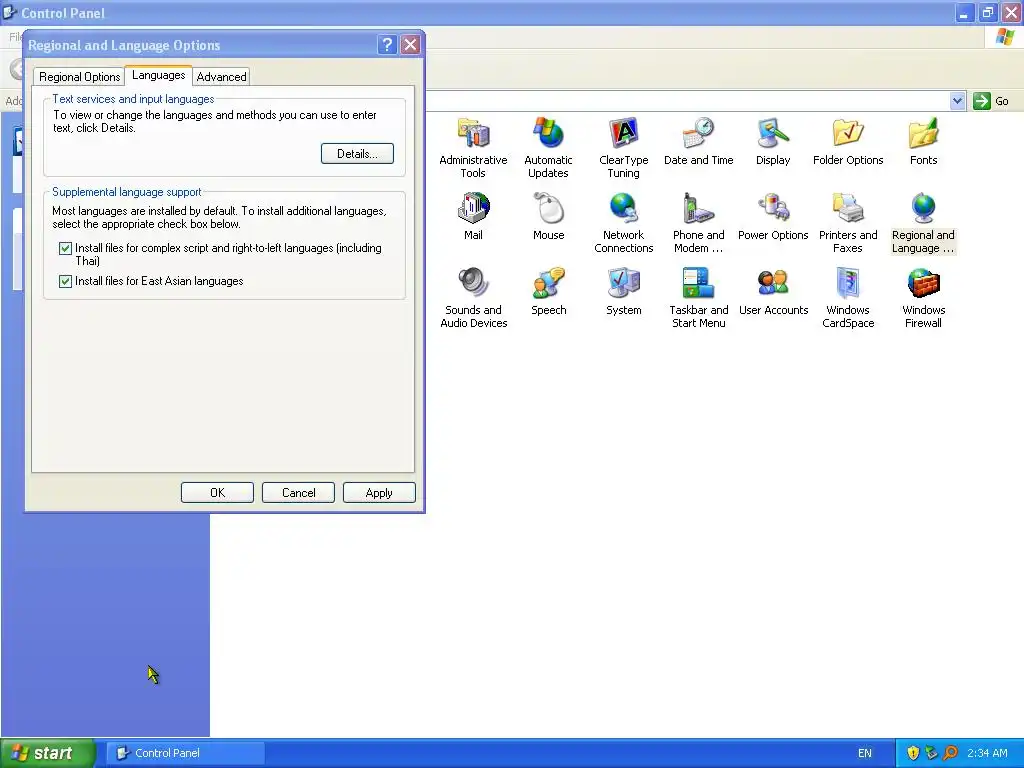Switch to the Advanced tab
The image size is (1024, 768).
pyautogui.click(x=221, y=76)
